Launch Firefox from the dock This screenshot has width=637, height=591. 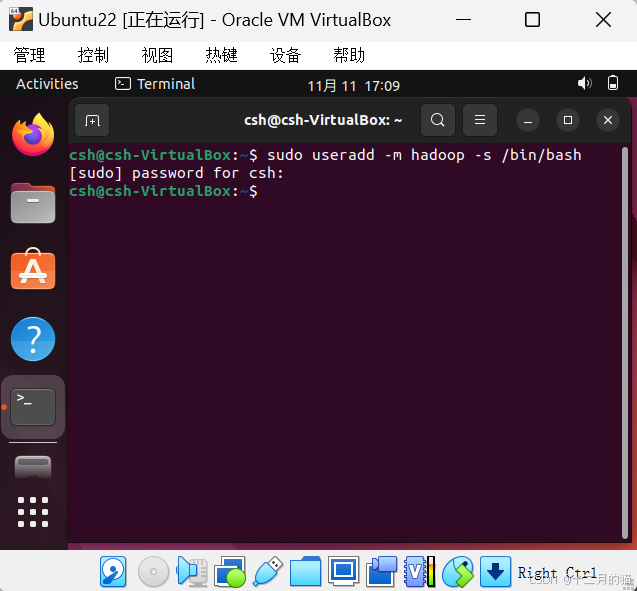(33, 134)
